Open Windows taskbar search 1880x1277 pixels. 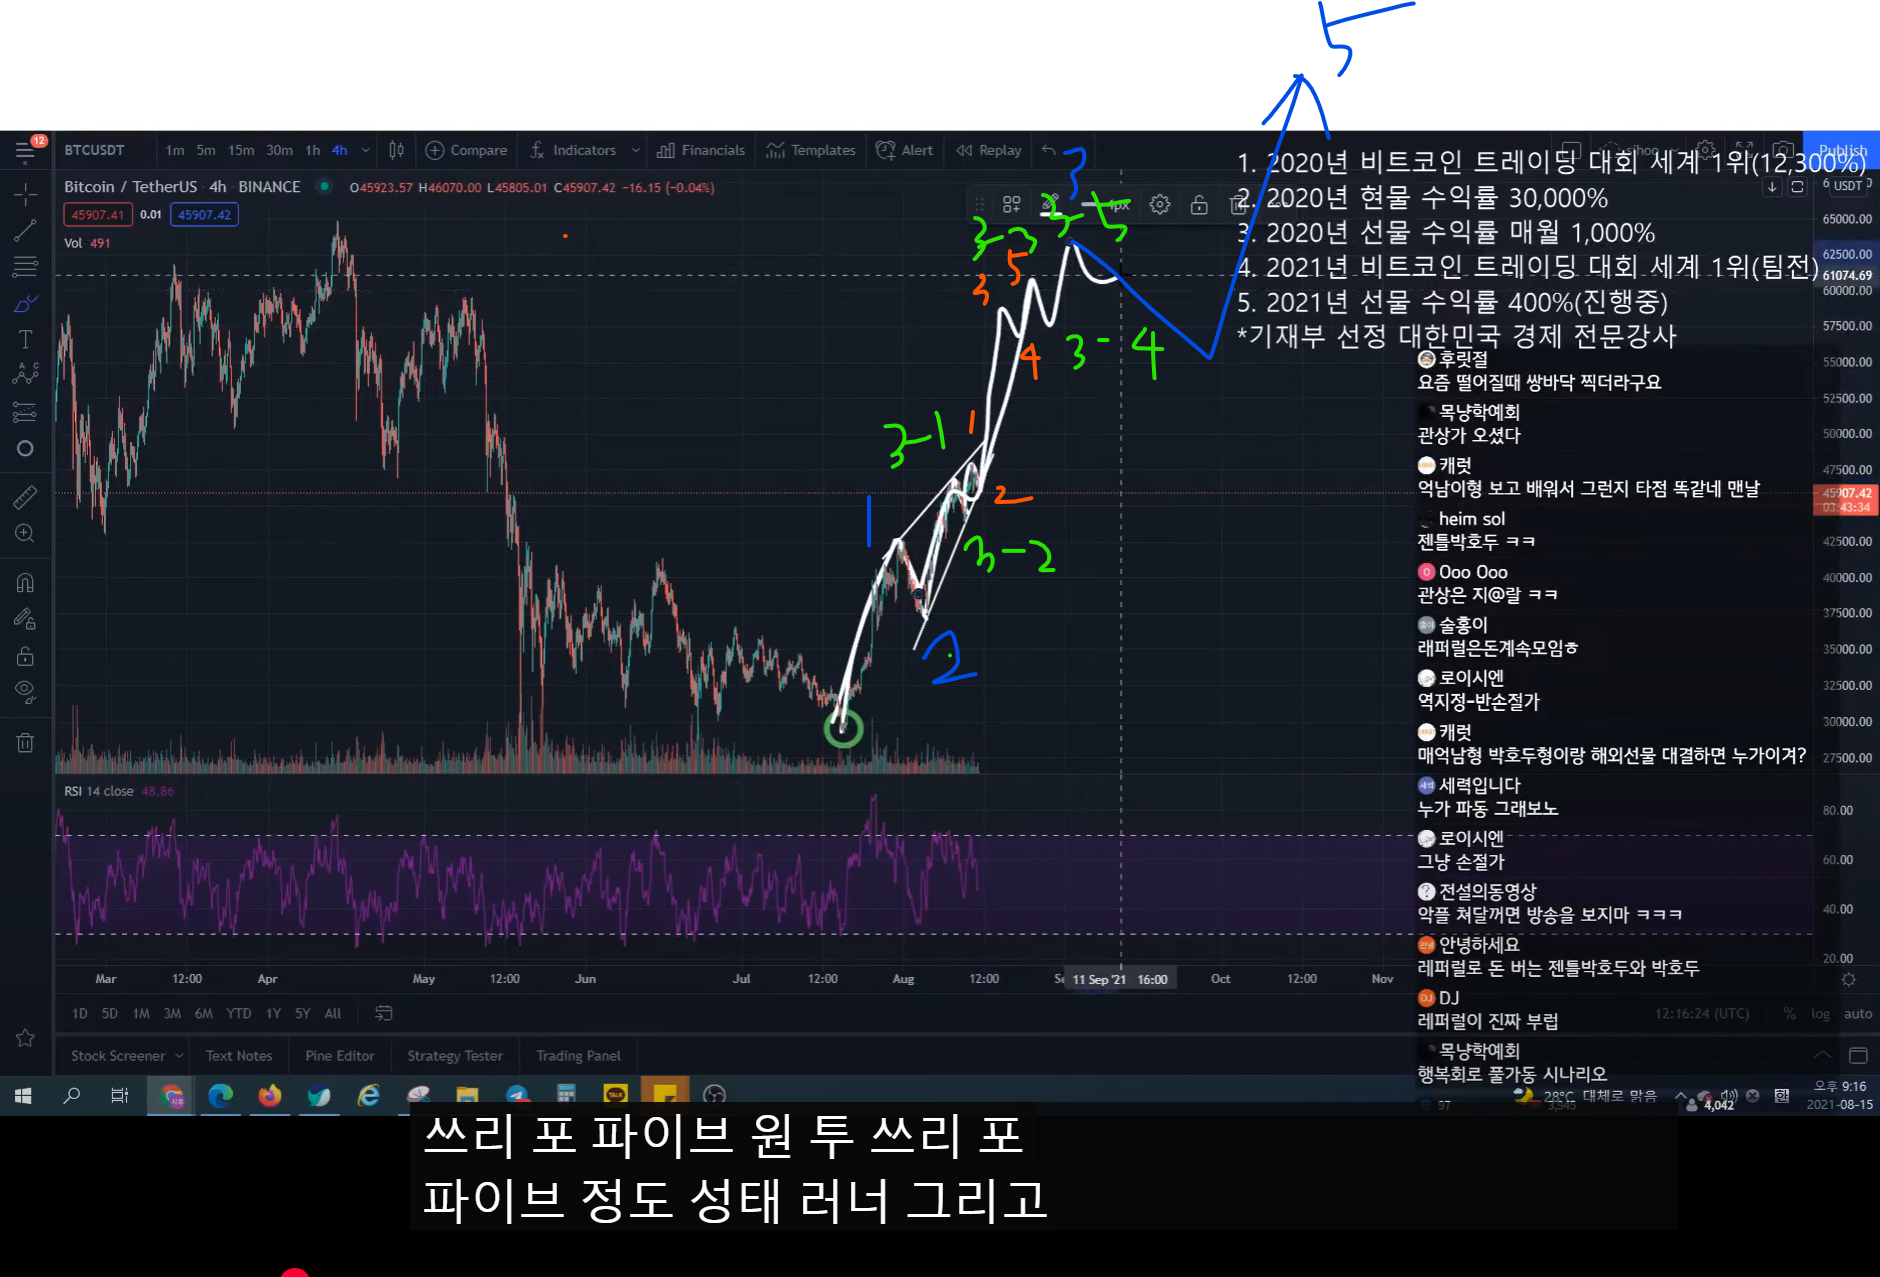tap(71, 1095)
